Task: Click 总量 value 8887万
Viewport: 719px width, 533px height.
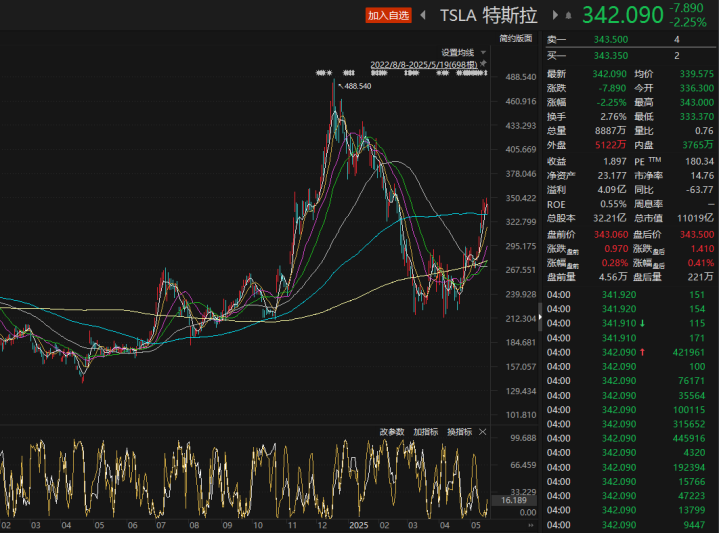Action: (x=610, y=131)
